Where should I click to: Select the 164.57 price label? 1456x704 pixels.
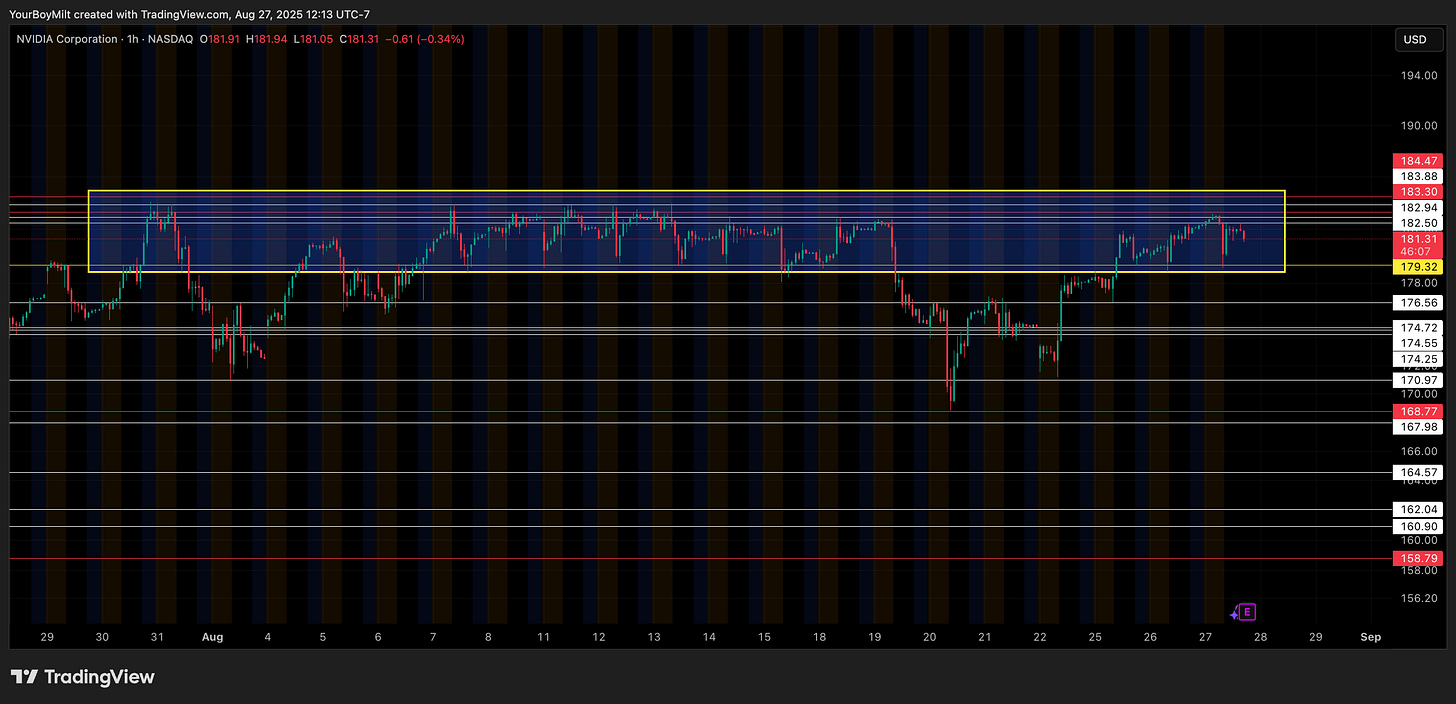point(1418,472)
